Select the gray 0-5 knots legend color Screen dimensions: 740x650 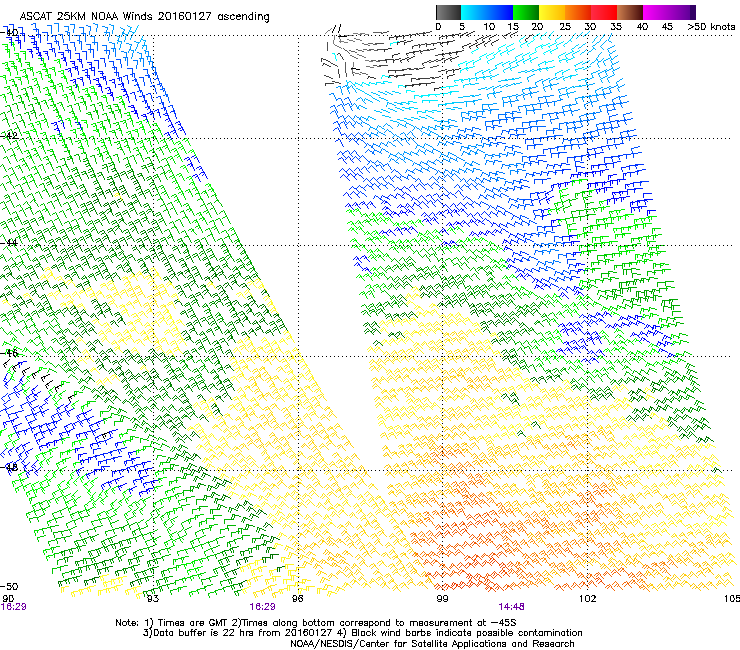[448, 12]
